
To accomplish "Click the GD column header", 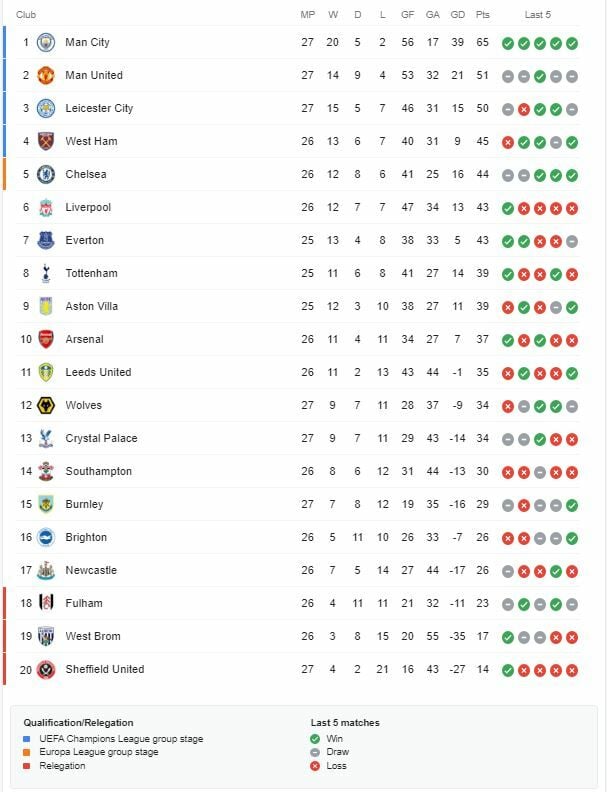I will click(458, 15).
